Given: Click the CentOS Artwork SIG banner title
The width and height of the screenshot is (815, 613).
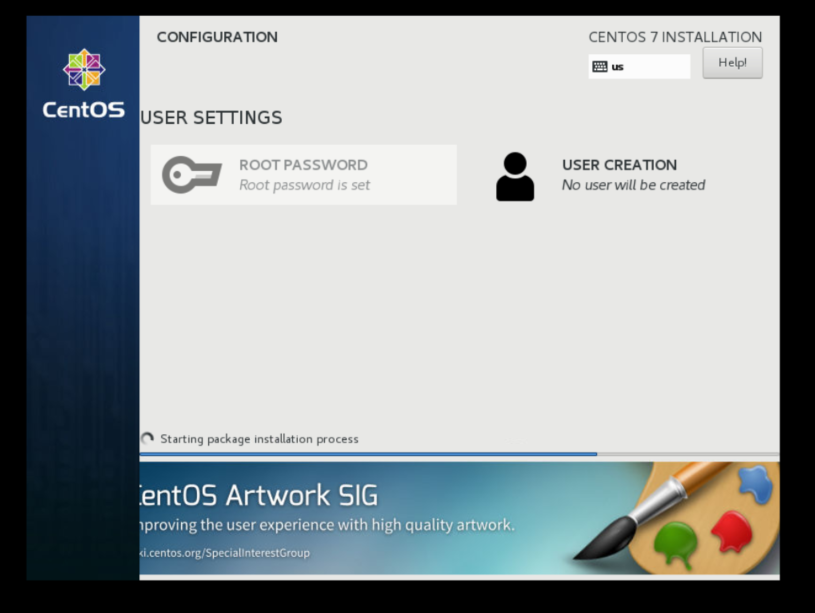Looking at the screenshot, I should coord(258,495).
